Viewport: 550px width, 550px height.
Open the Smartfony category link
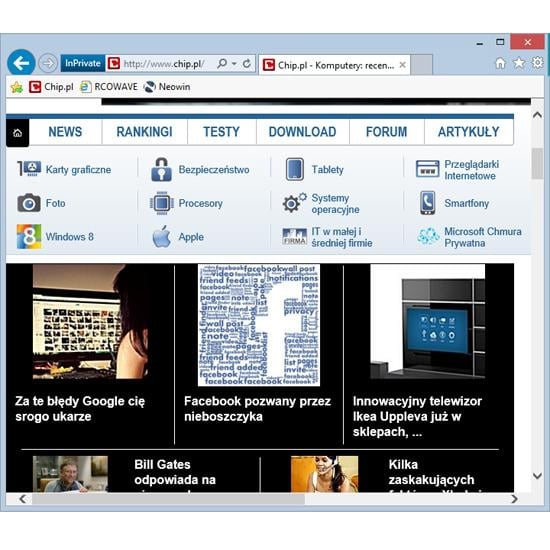[x=467, y=203]
